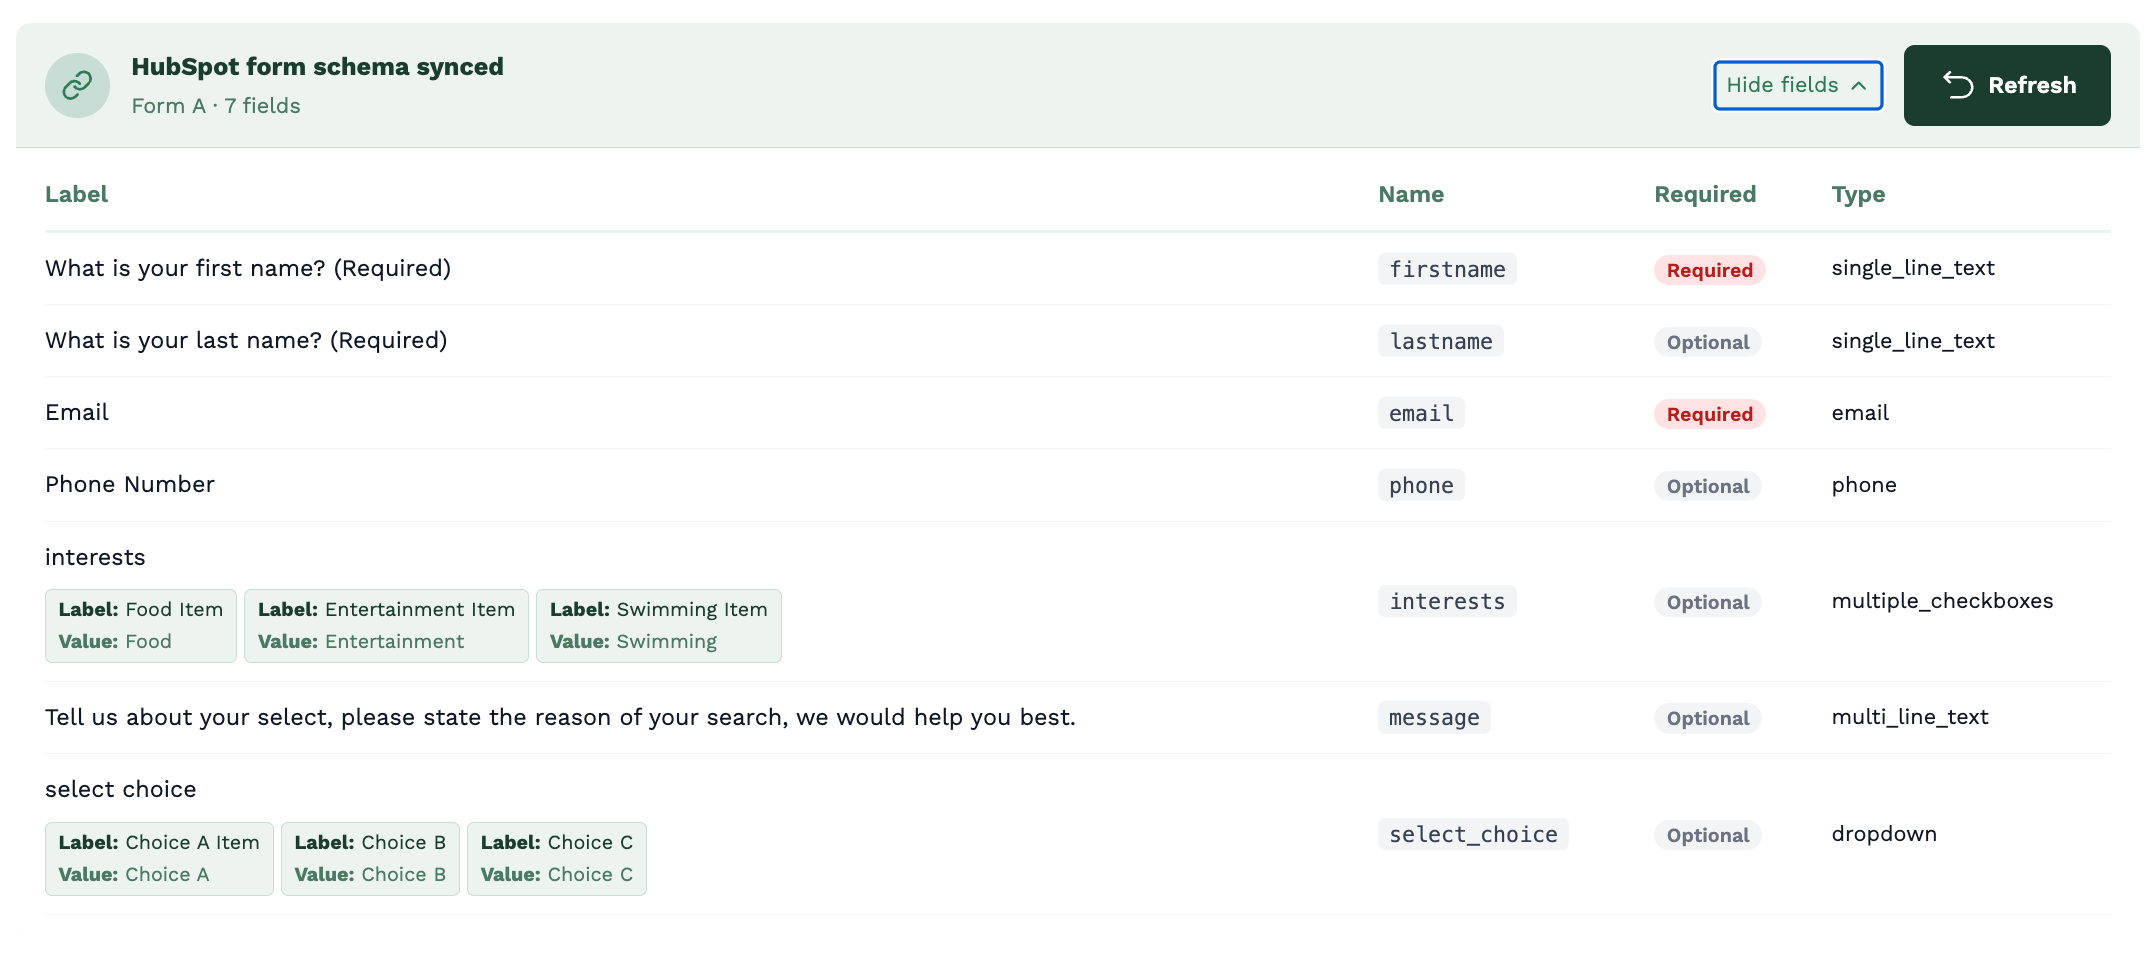
Task: Select the Label column header
Action: pos(76,194)
